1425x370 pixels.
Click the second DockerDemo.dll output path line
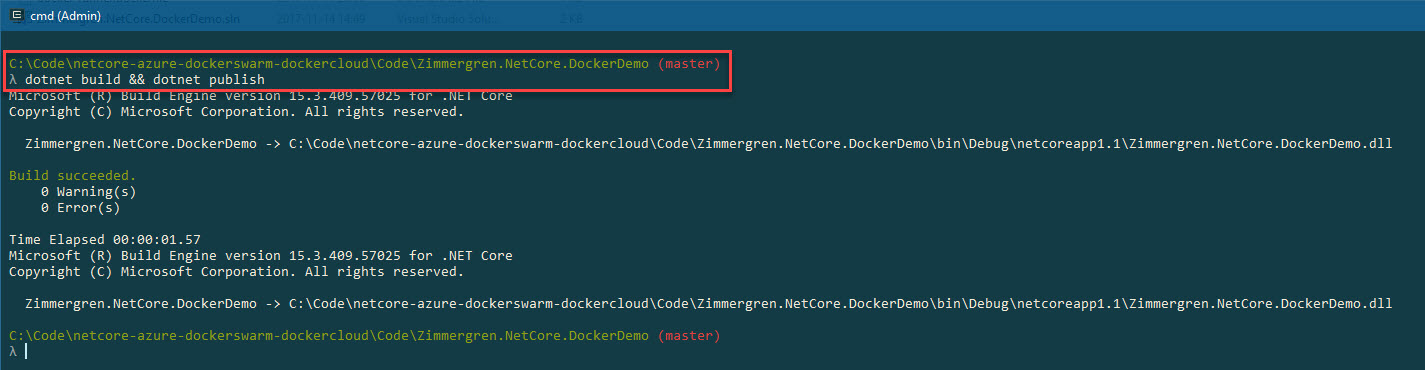coord(708,304)
